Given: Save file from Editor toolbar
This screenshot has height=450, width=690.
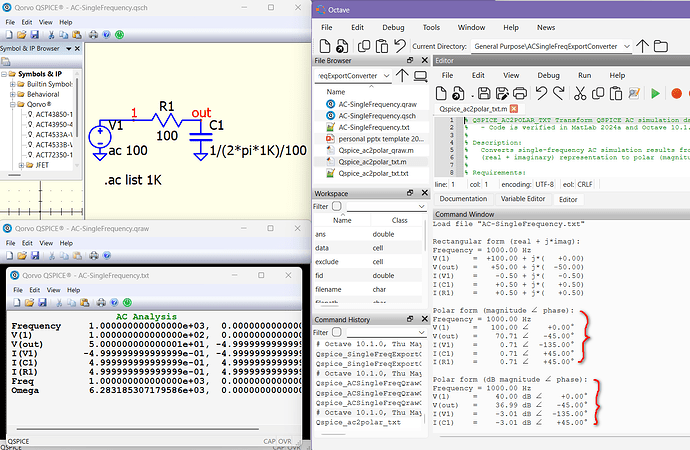Looking at the screenshot, I should tap(484, 93).
